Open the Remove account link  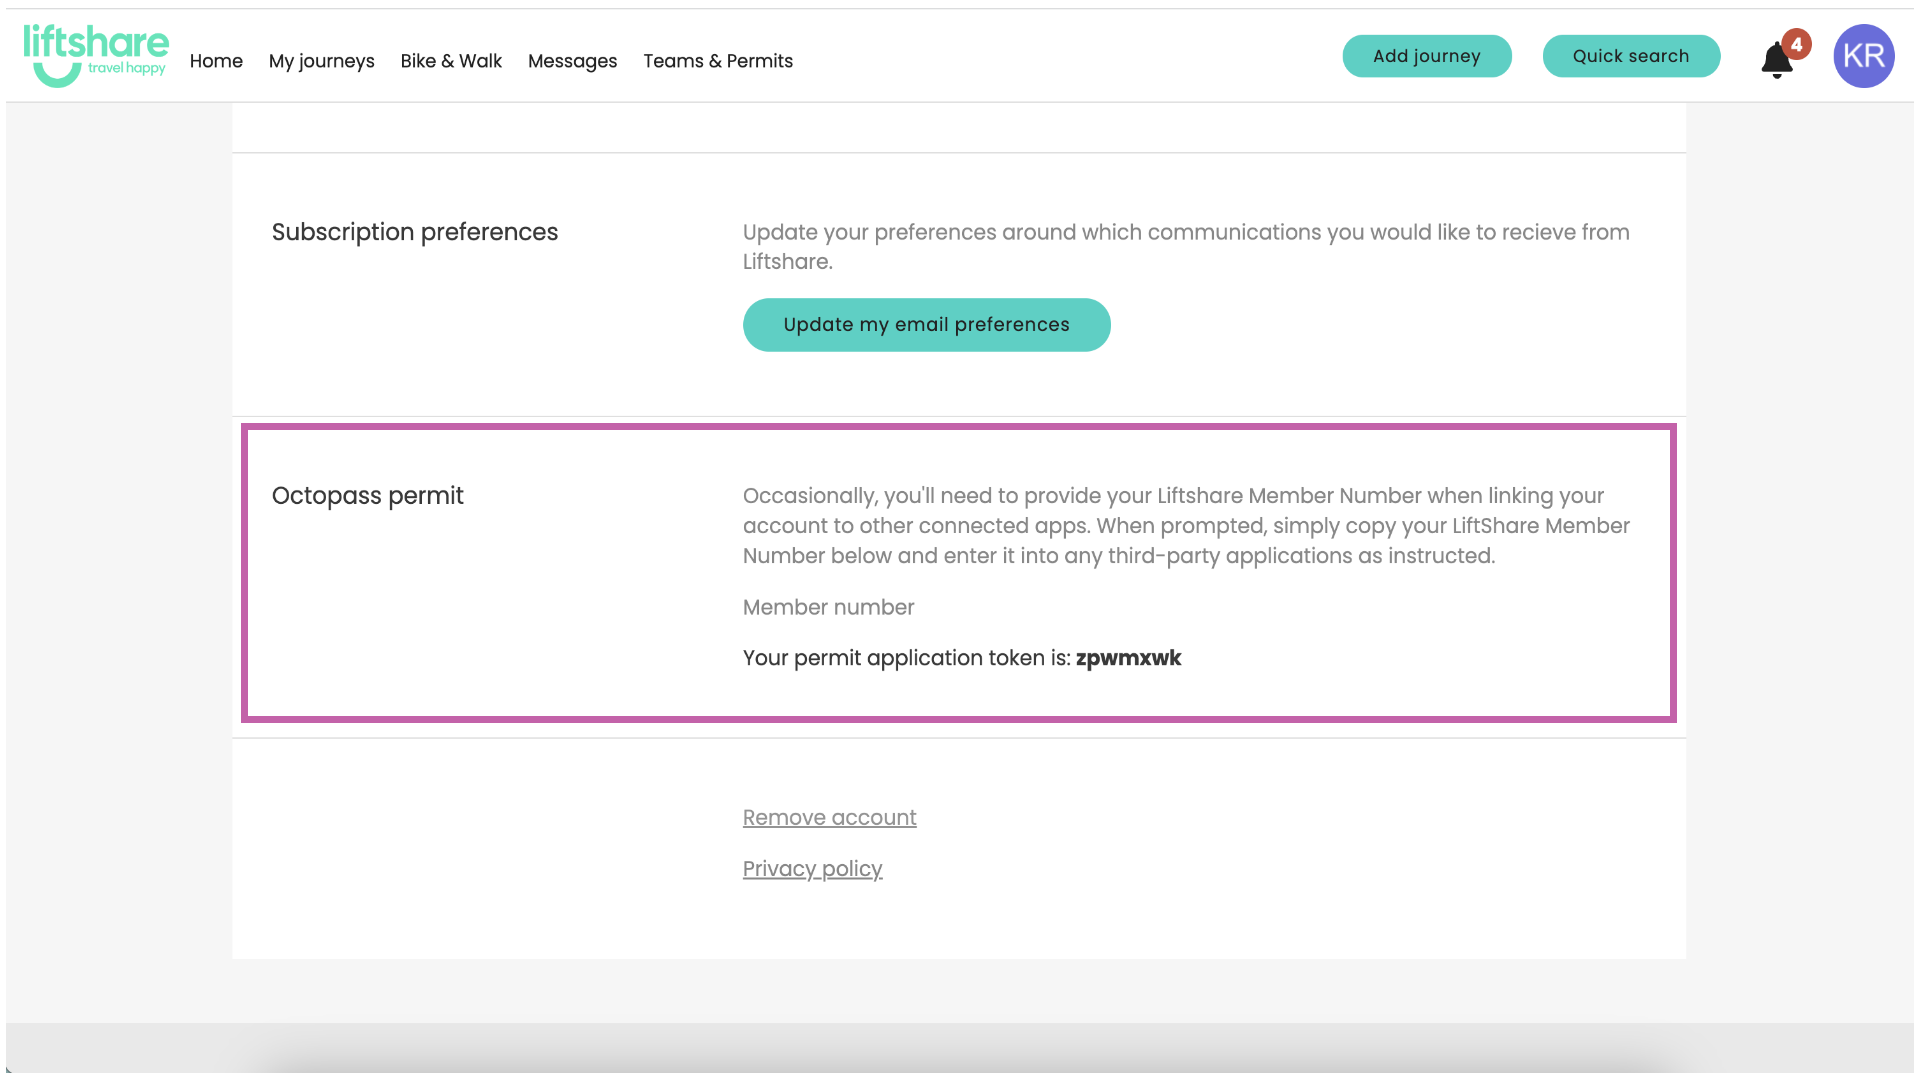coord(829,817)
